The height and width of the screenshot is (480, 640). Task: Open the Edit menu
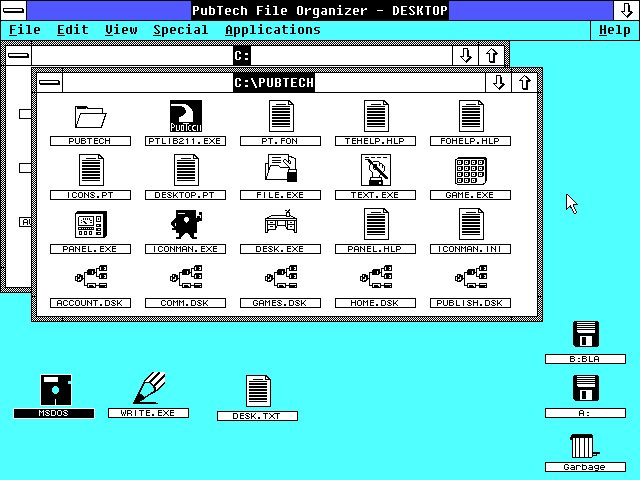[x=73, y=30]
